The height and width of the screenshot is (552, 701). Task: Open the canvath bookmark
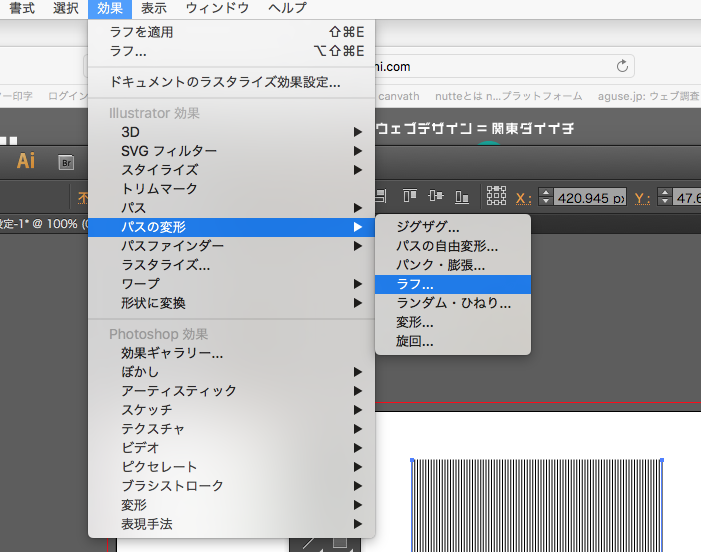399,96
